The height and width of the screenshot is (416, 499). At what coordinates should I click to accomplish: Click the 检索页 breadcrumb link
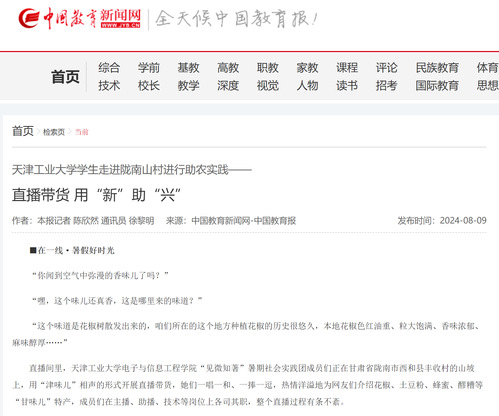(x=54, y=132)
